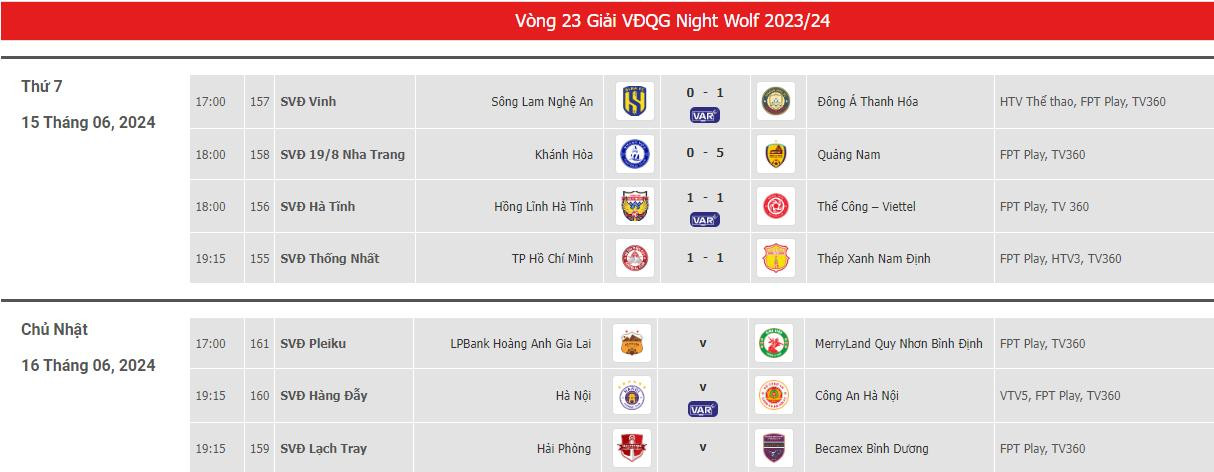The height and width of the screenshot is (472, 1214).
Task: Click the Becamex Bình Dương logo
Action: (773, 448)
